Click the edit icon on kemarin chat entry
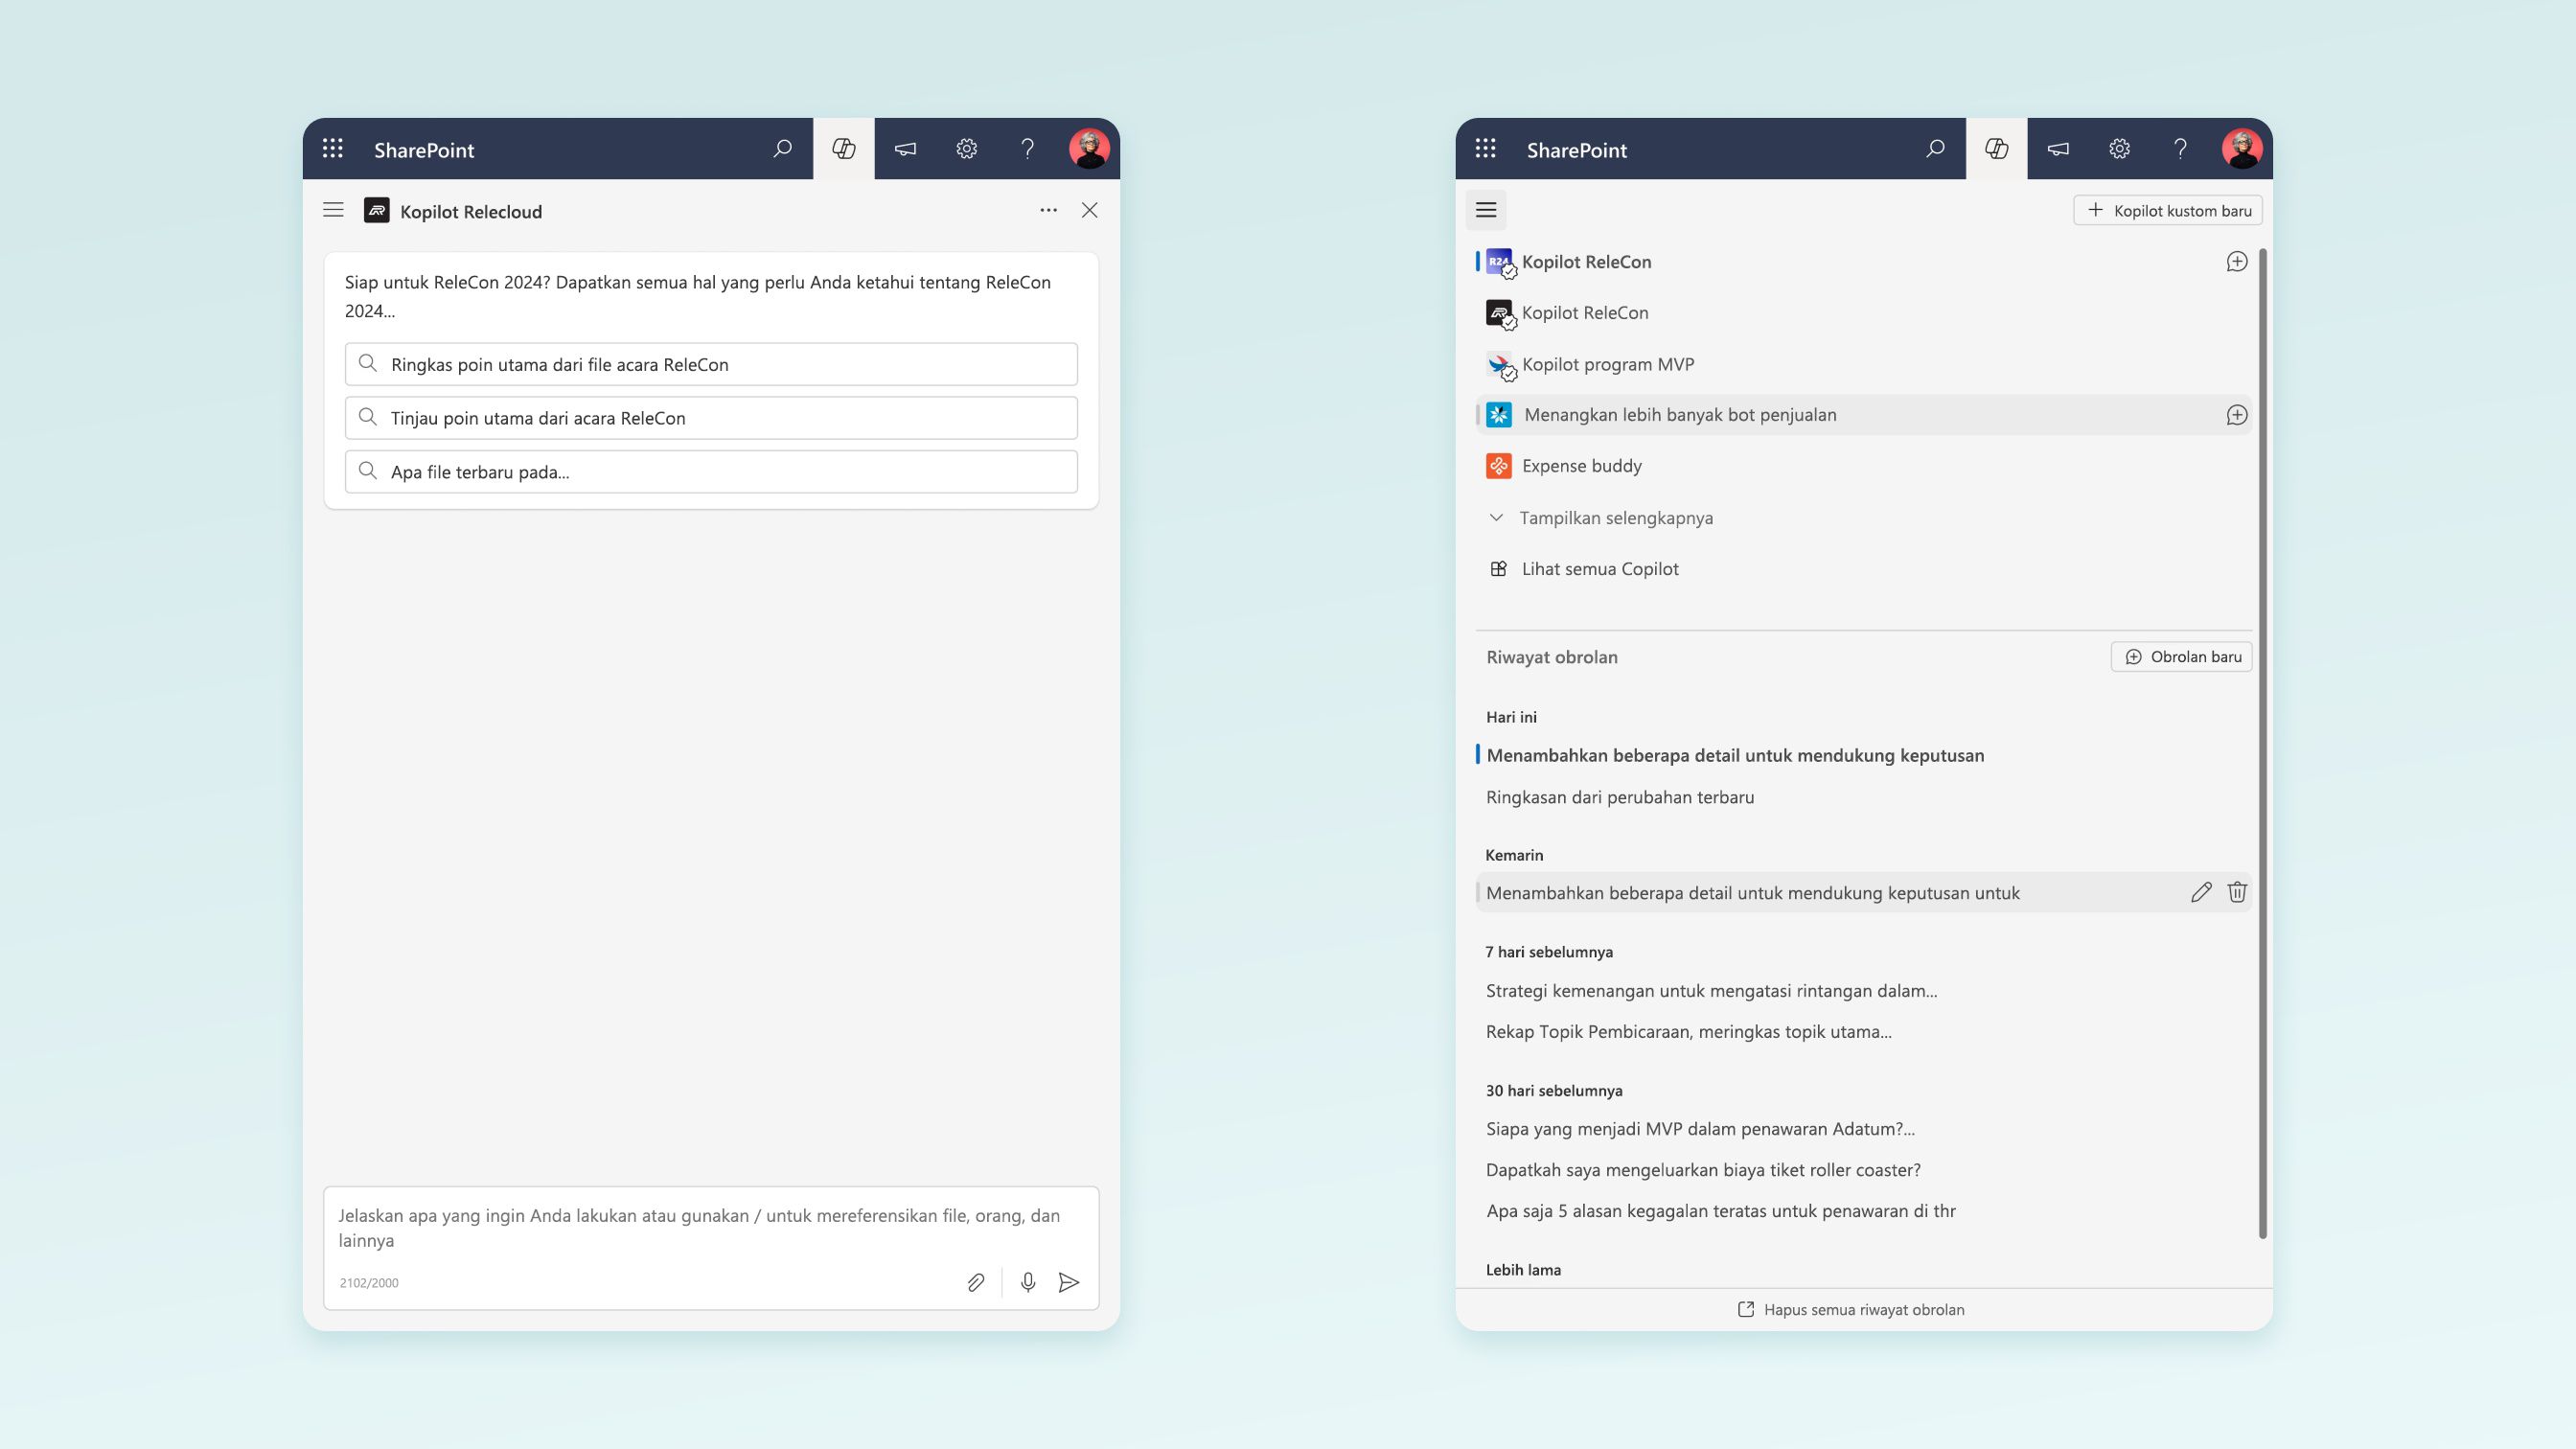2576x1449 pixels. click(x=2201, y=891)
